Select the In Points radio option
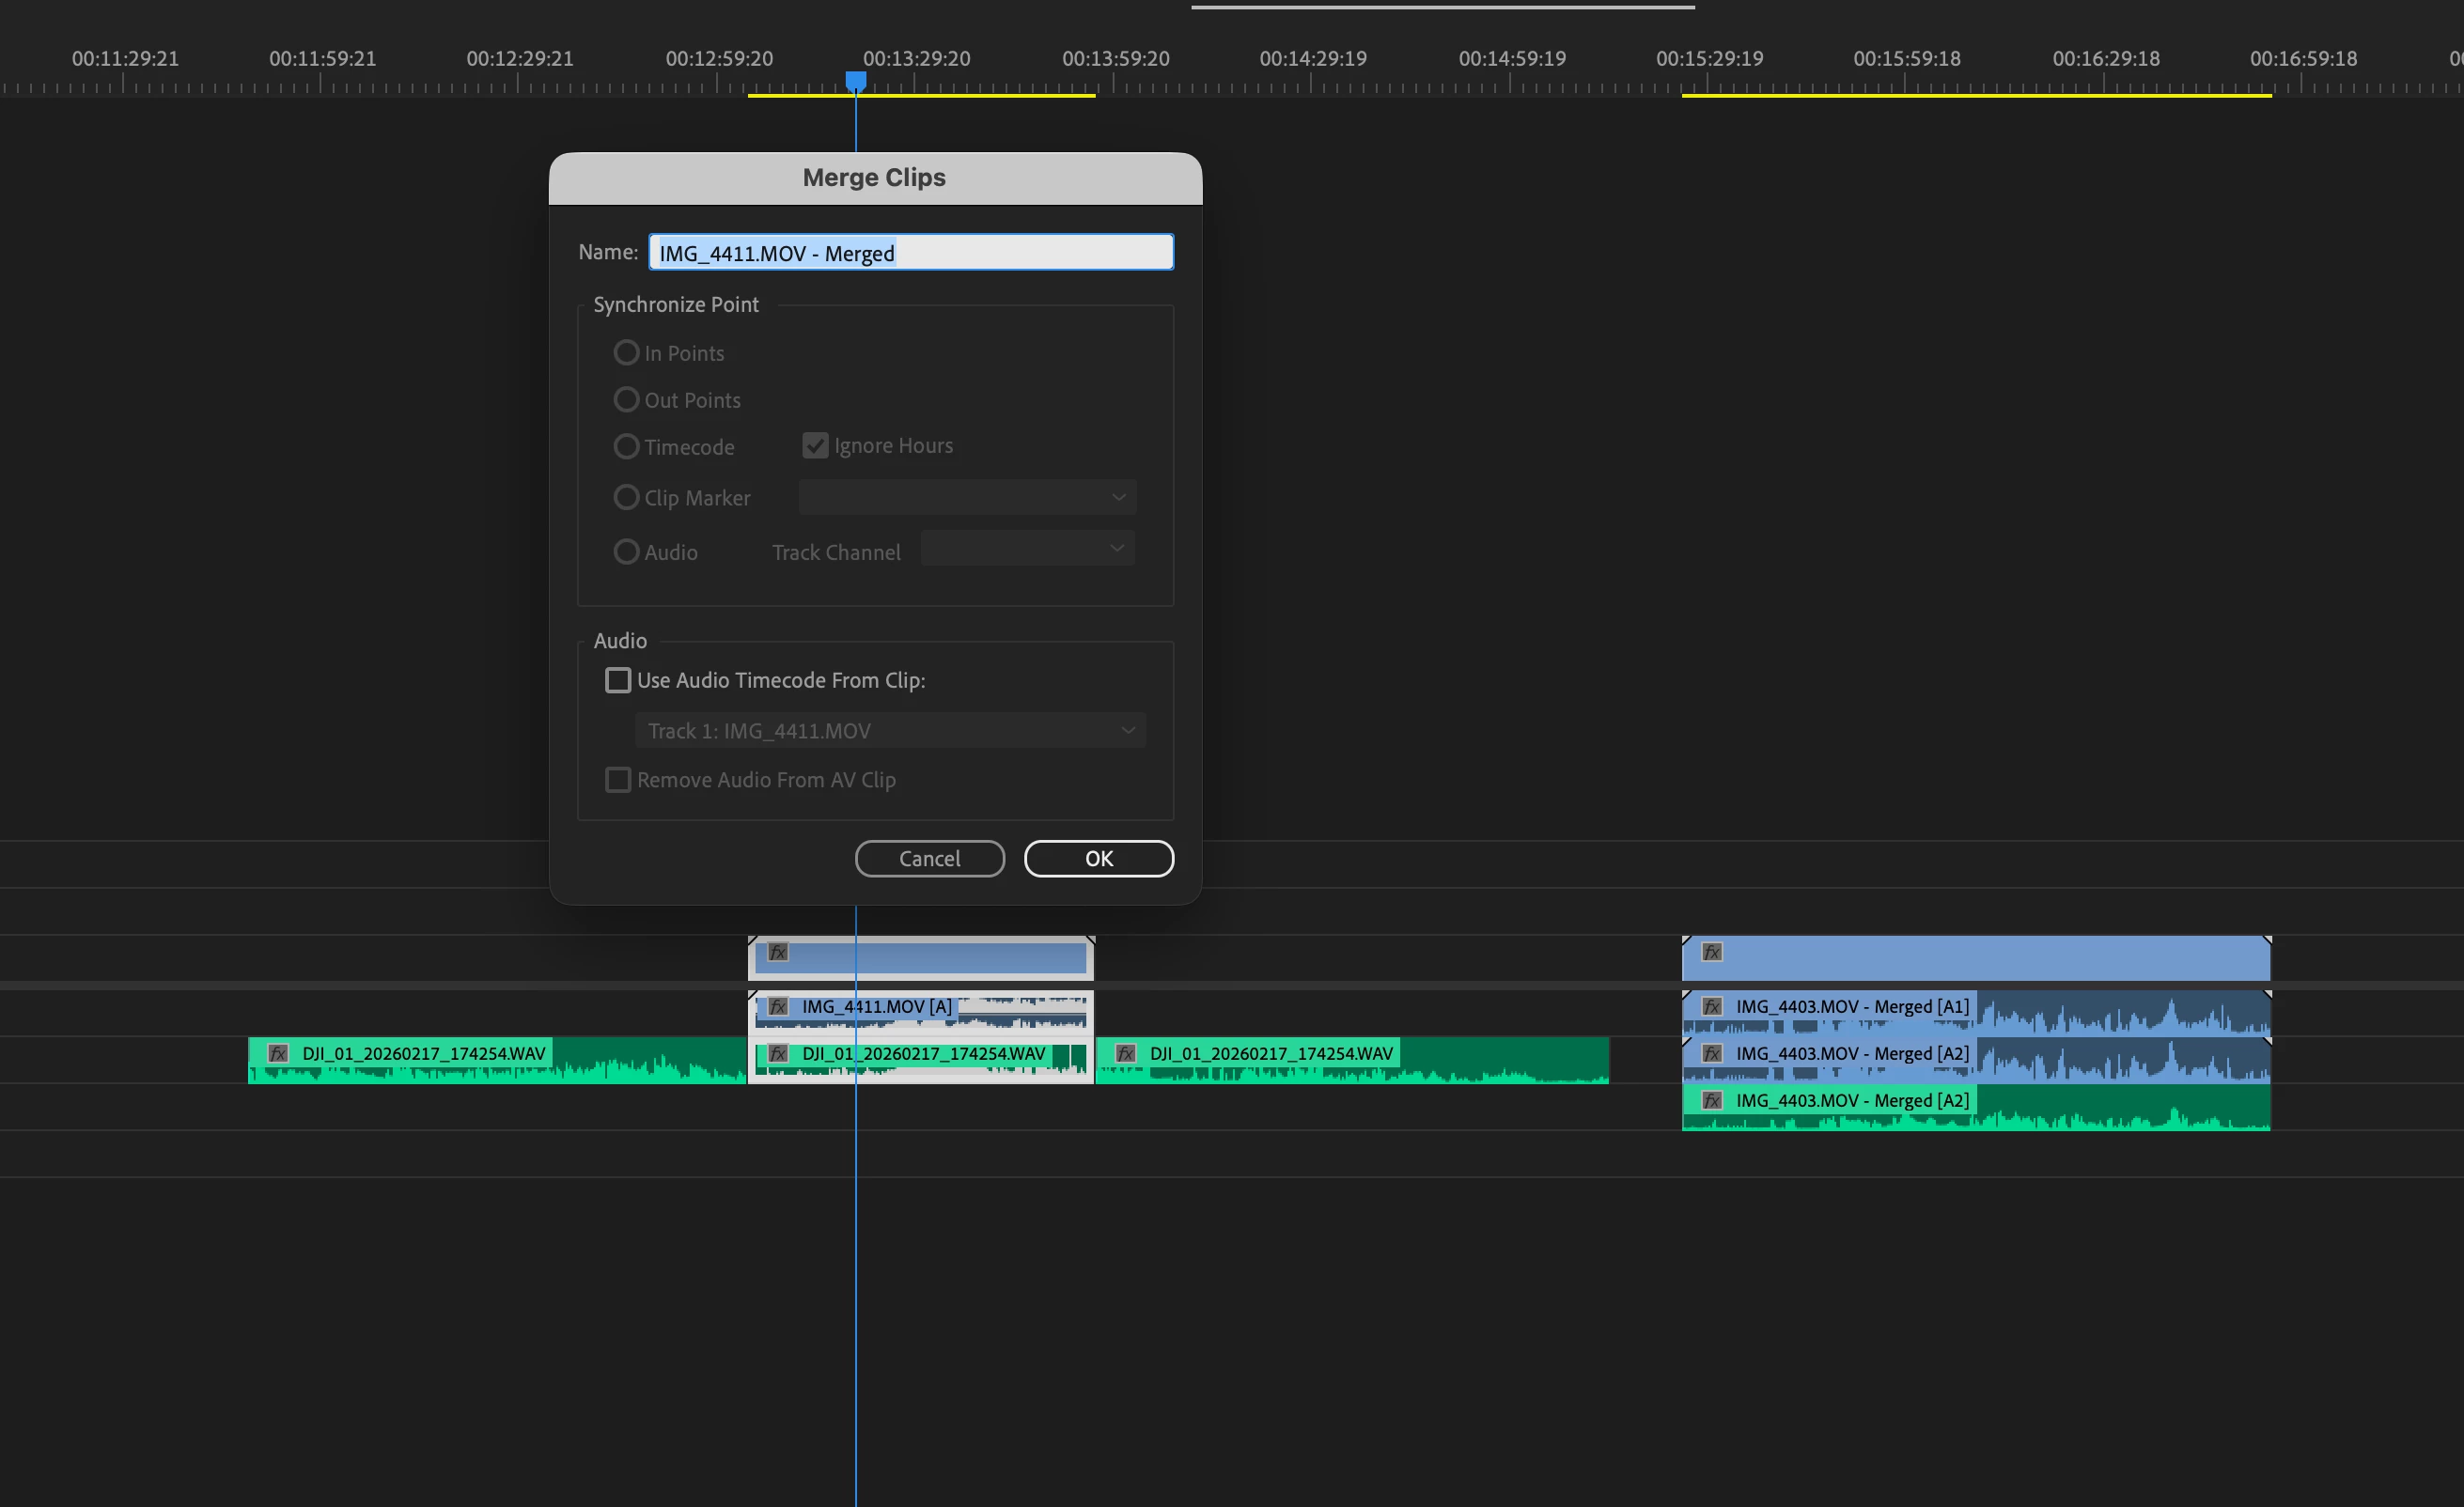The height and width of the screenshot is (1507, 2464). point(626,353)
